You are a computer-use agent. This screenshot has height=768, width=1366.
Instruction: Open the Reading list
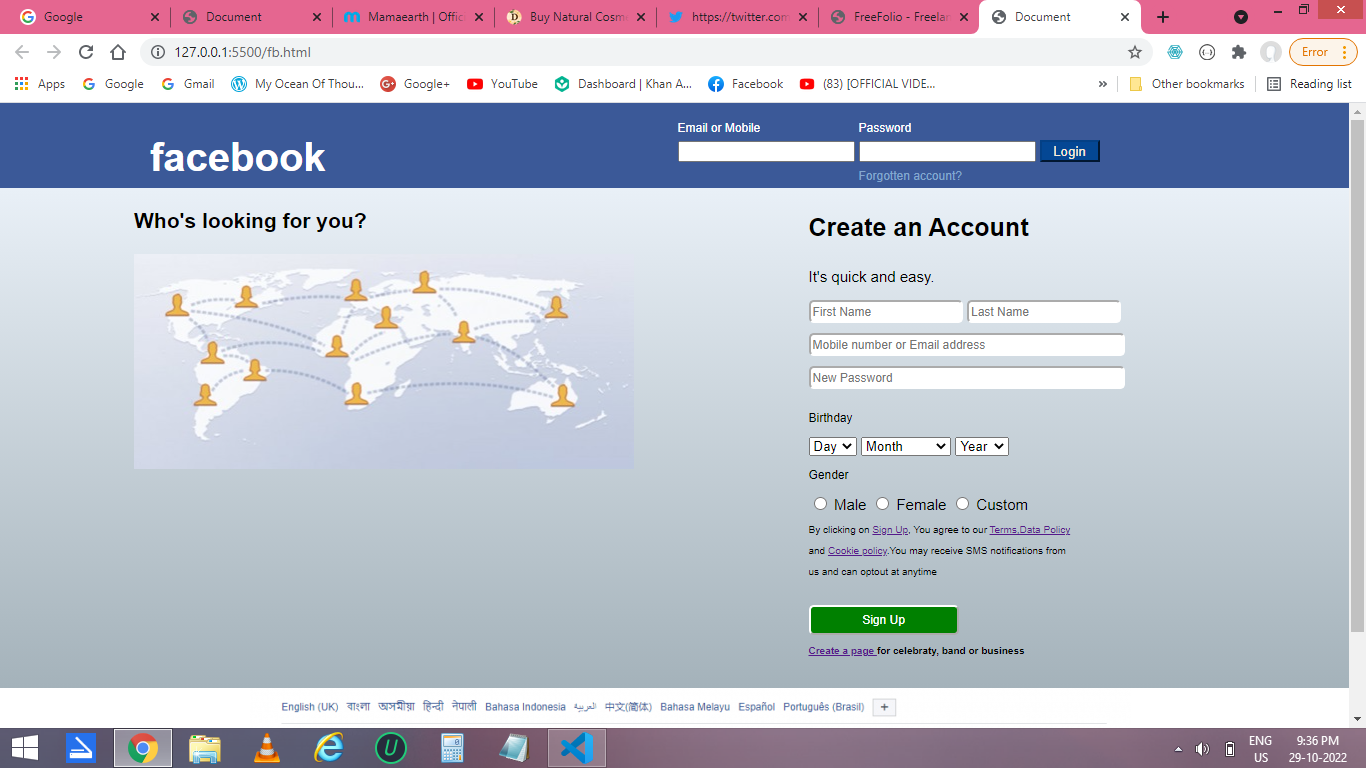(x=1309, y=84)
